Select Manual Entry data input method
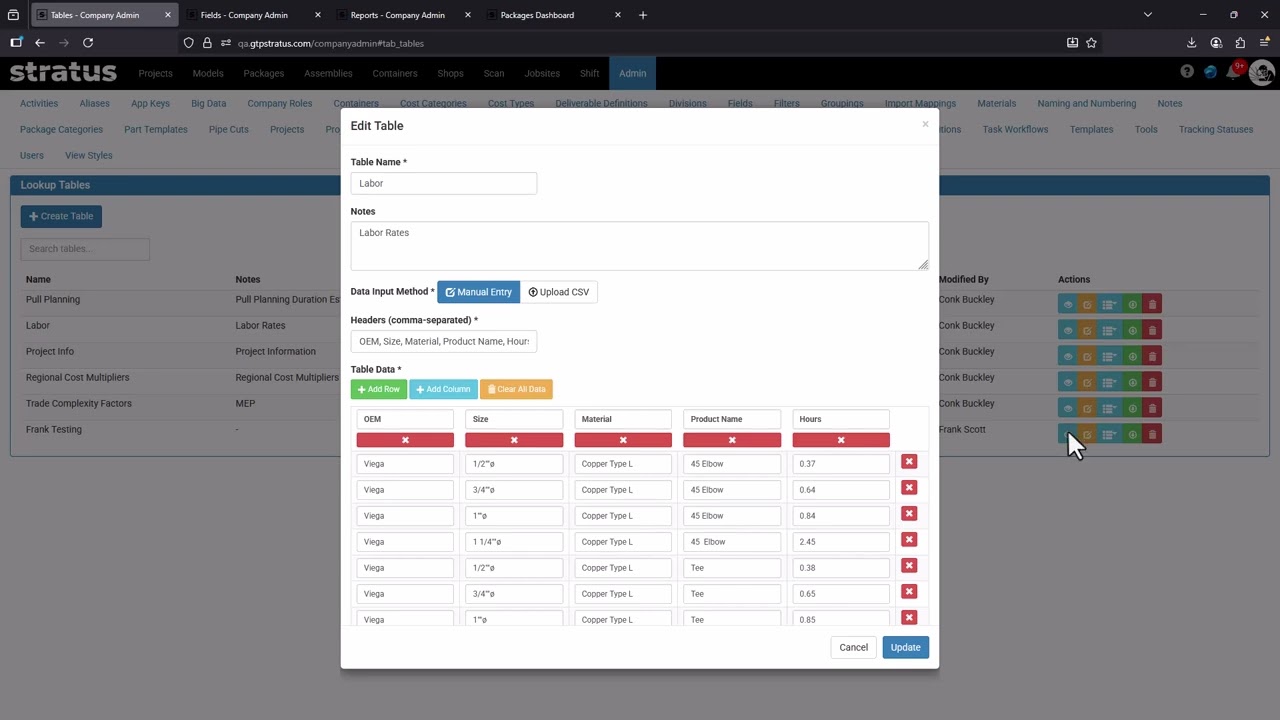This screenshot has height=720, width=1280. pyautogui.click(x=479, y=292)
